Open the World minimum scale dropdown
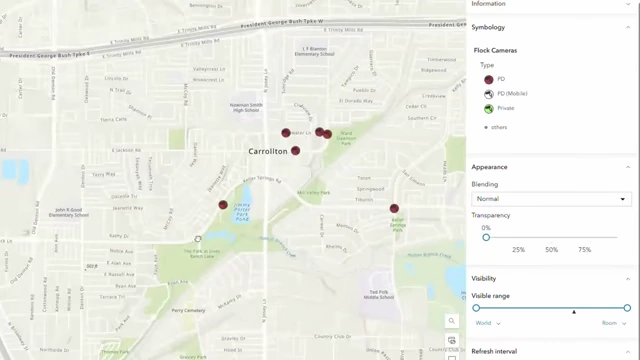 pos(488,323)
